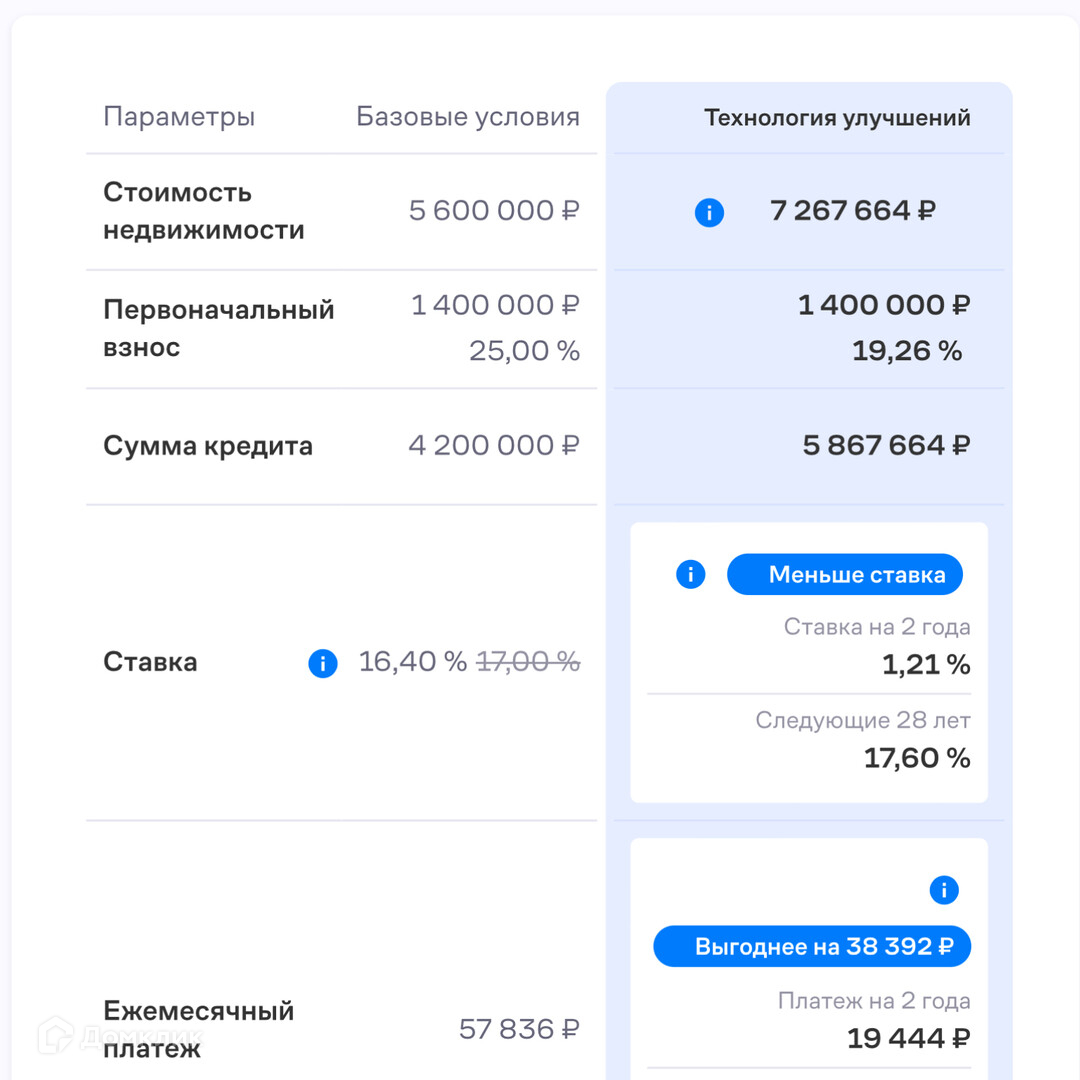Open info tooltip next to 16,40 % base rate
This screenshot has width=1080, height=1080.
(323, 663)
